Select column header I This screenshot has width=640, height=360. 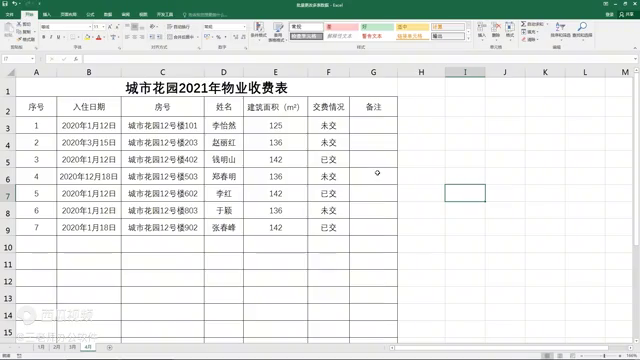[465, 72]
